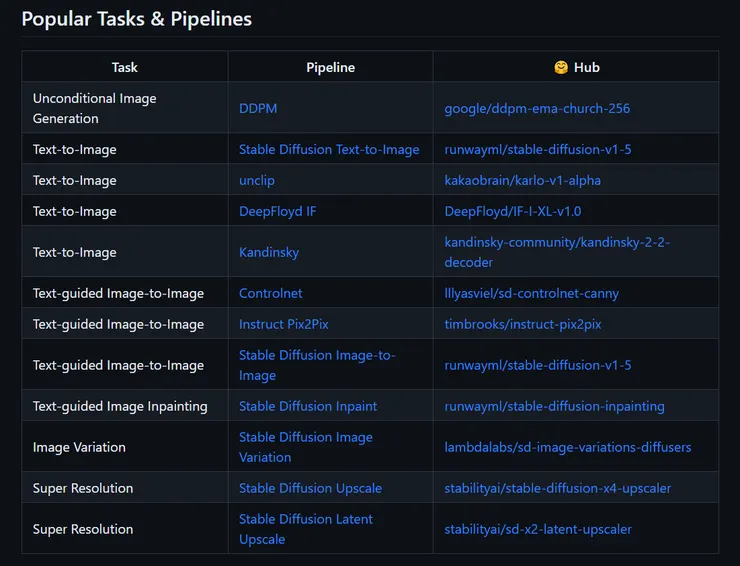Select the Stable Diffusion Upscale pipeline link
The height and width of the screenshot is (566, 740).
point(310,488)
